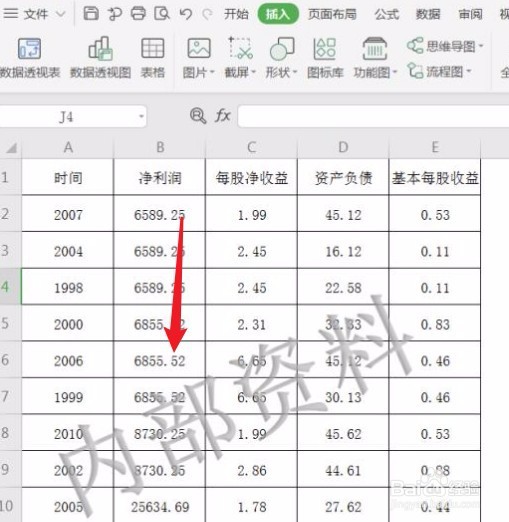Insert a Table (表格)

(x=153, y=58)
